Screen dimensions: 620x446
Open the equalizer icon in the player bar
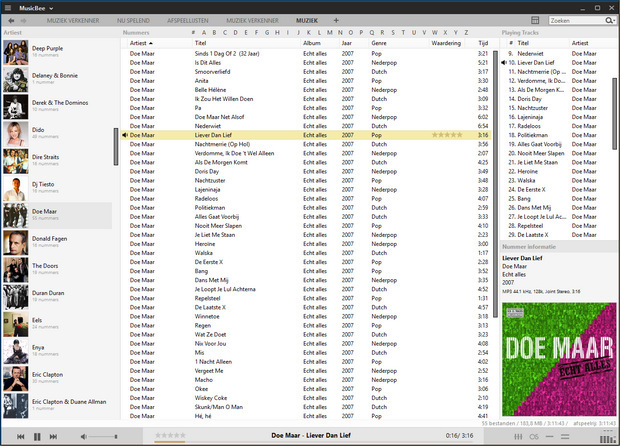[518, 437]
